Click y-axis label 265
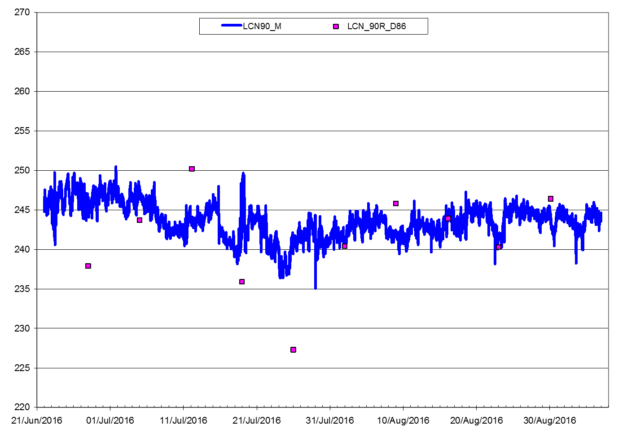The width and height of the screenshot is (640, 438). coord(22,52)
